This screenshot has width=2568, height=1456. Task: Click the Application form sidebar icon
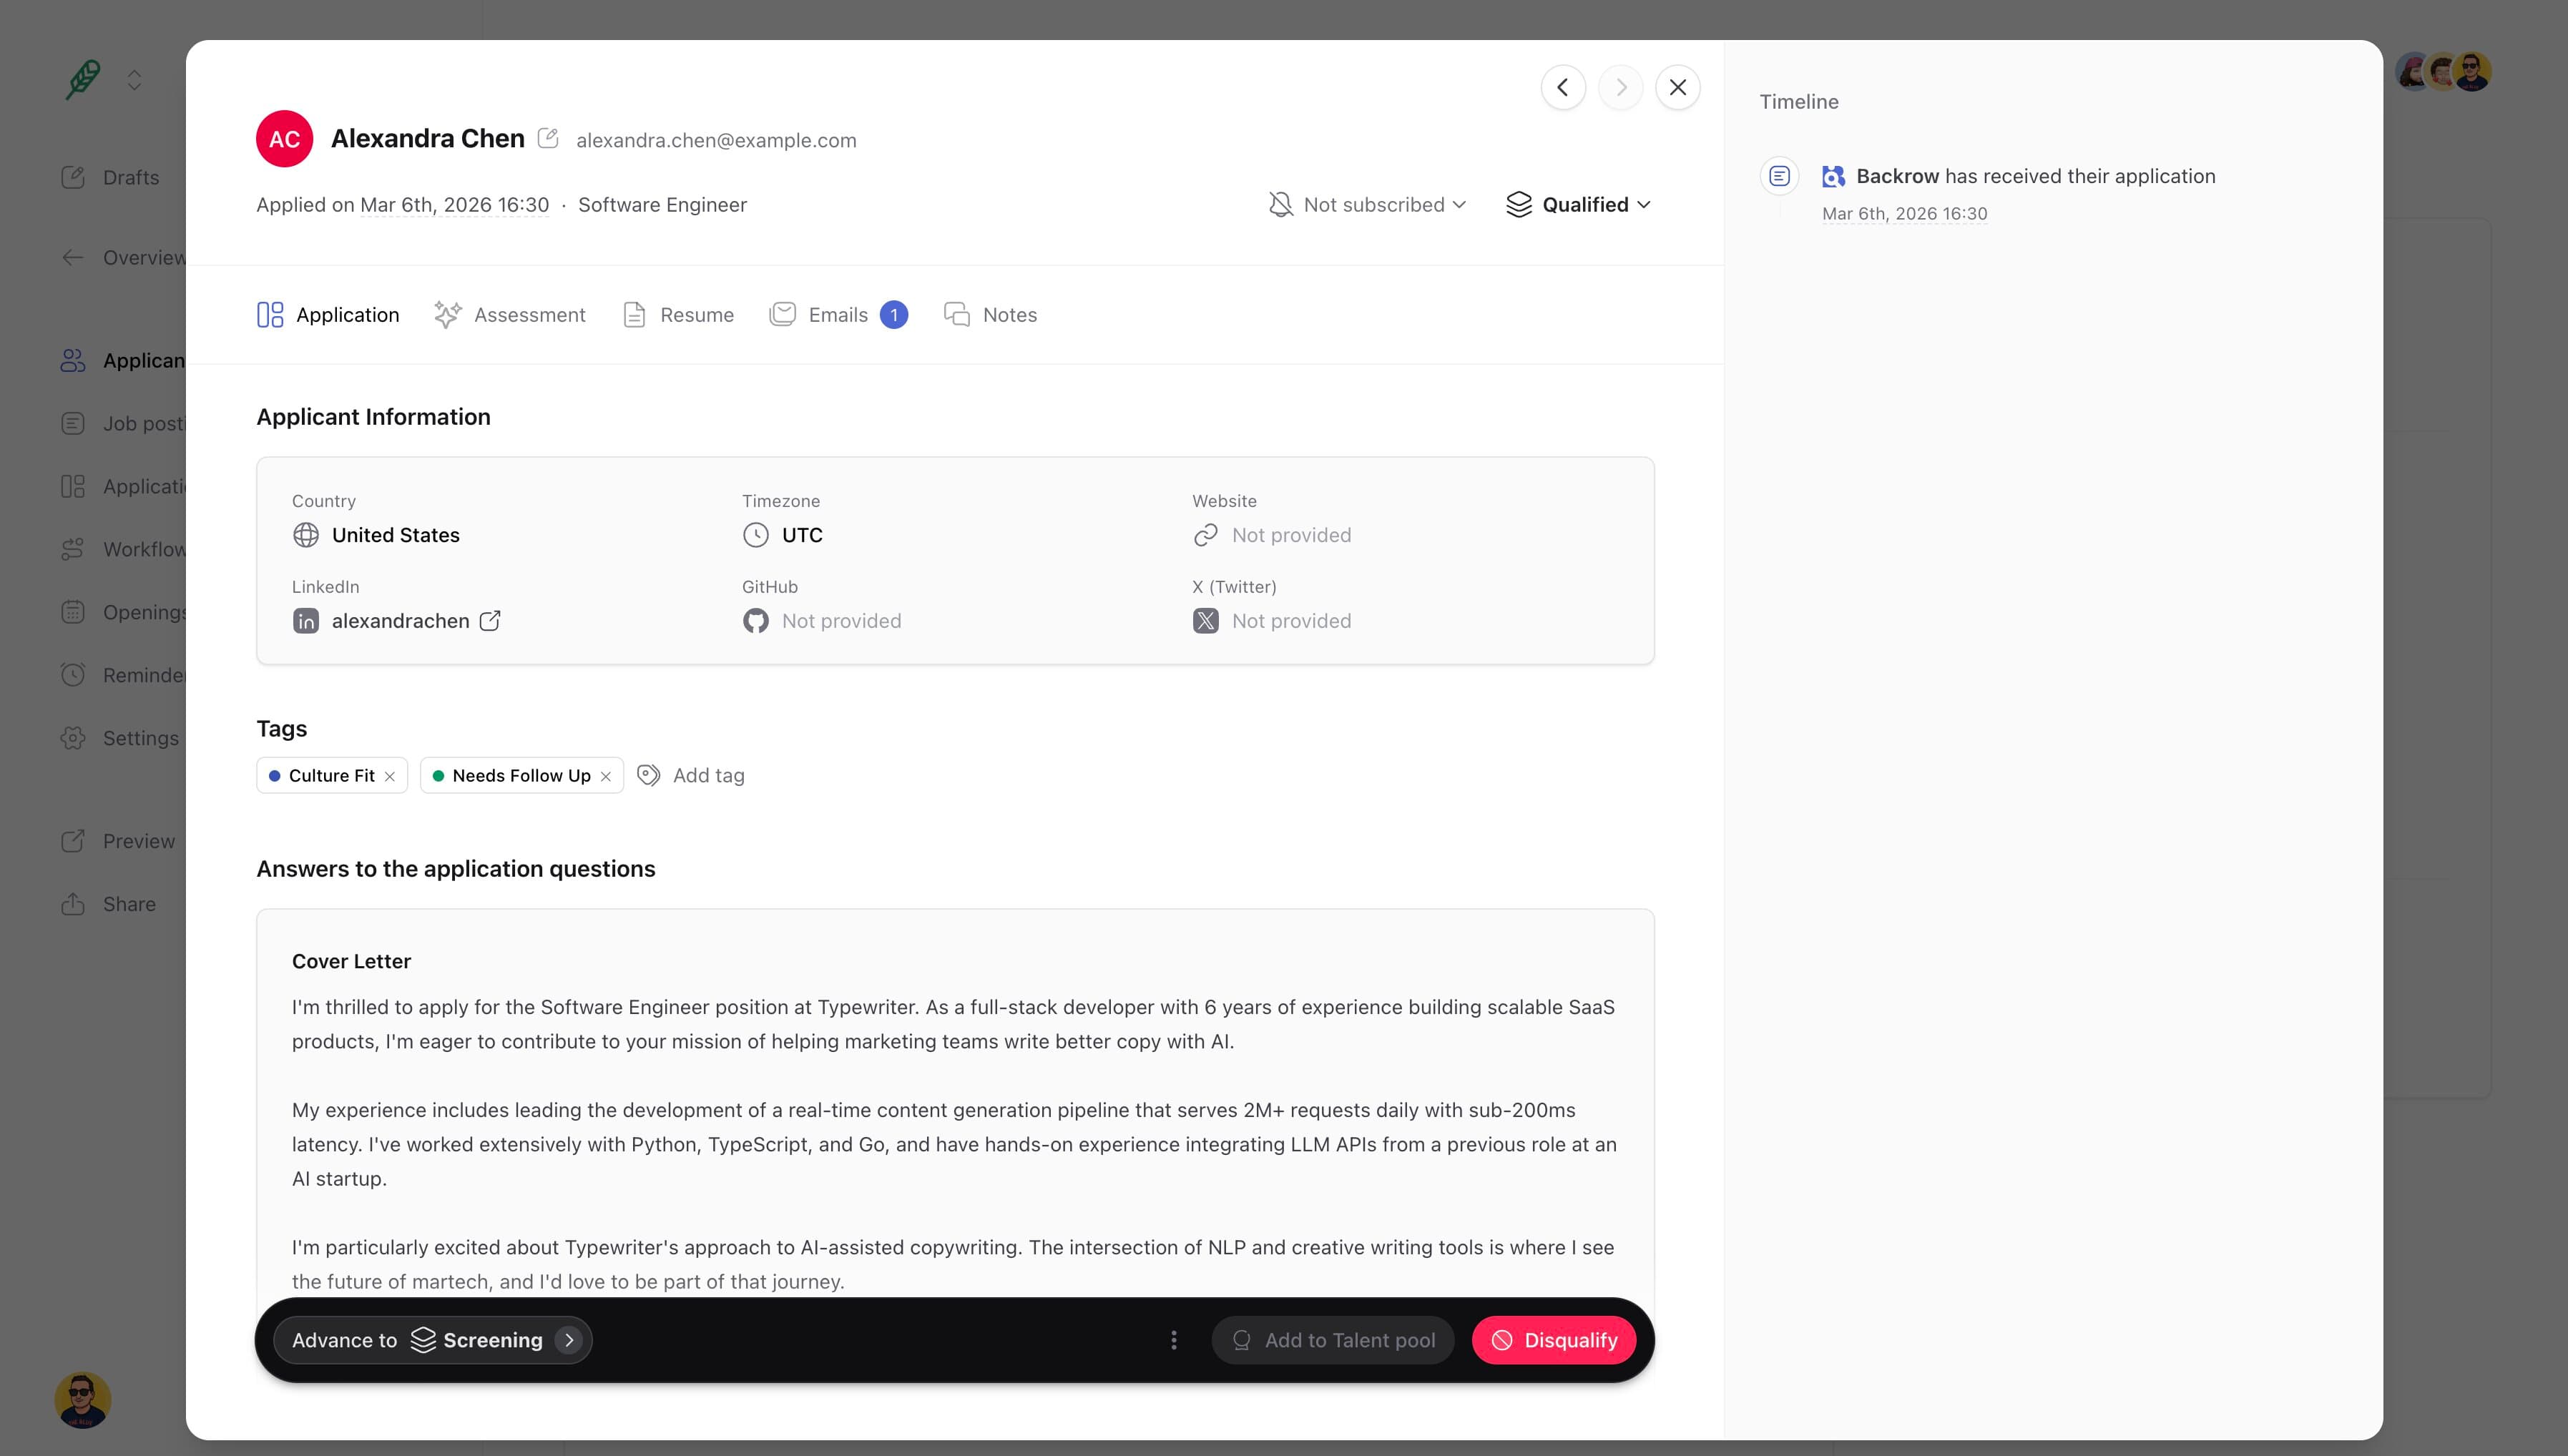click(73, 486)
